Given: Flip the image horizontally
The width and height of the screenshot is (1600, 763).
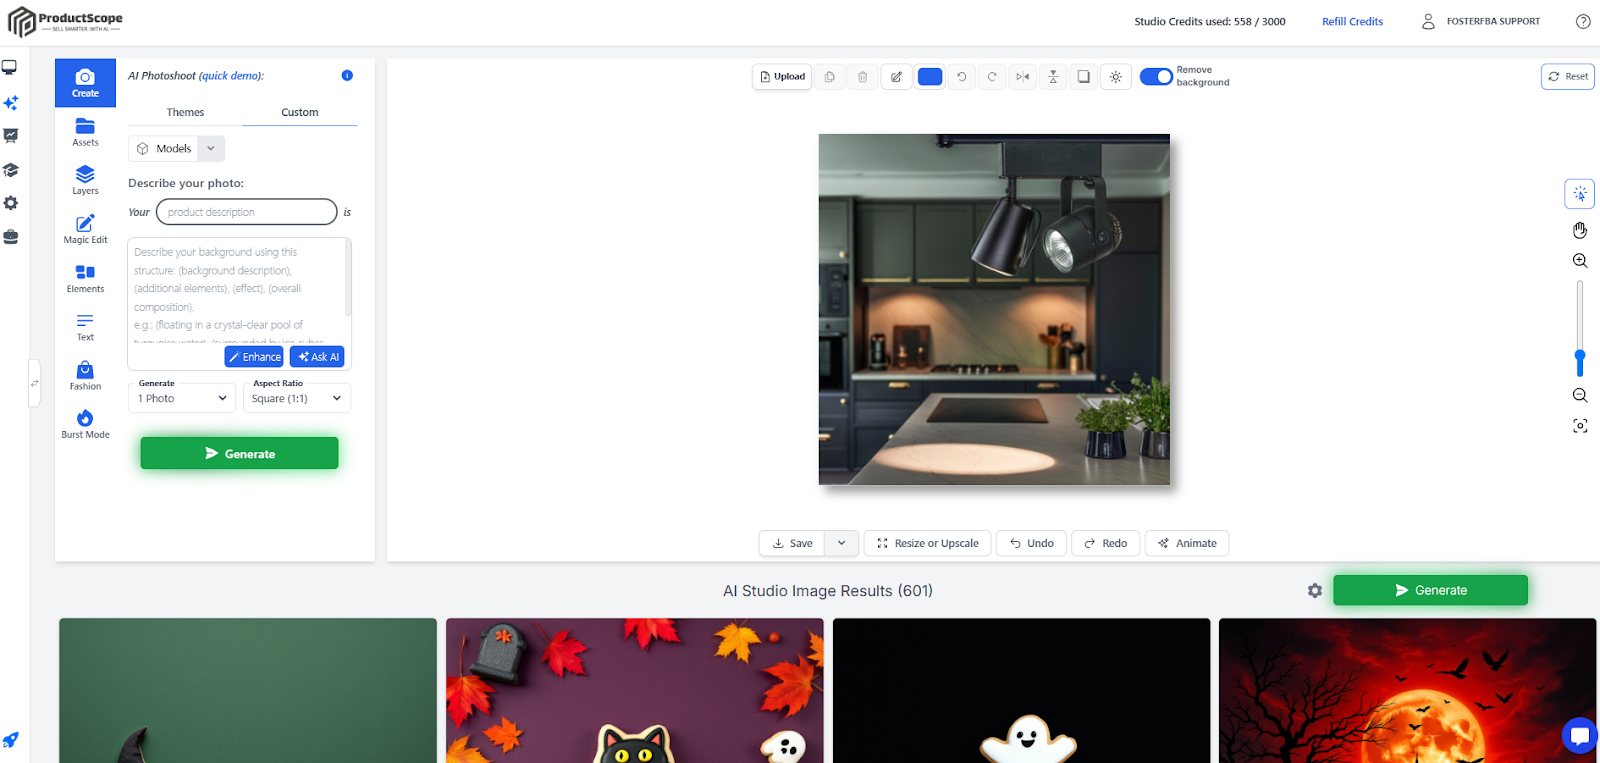Looking at the screenshot, I should point(1022,77).
